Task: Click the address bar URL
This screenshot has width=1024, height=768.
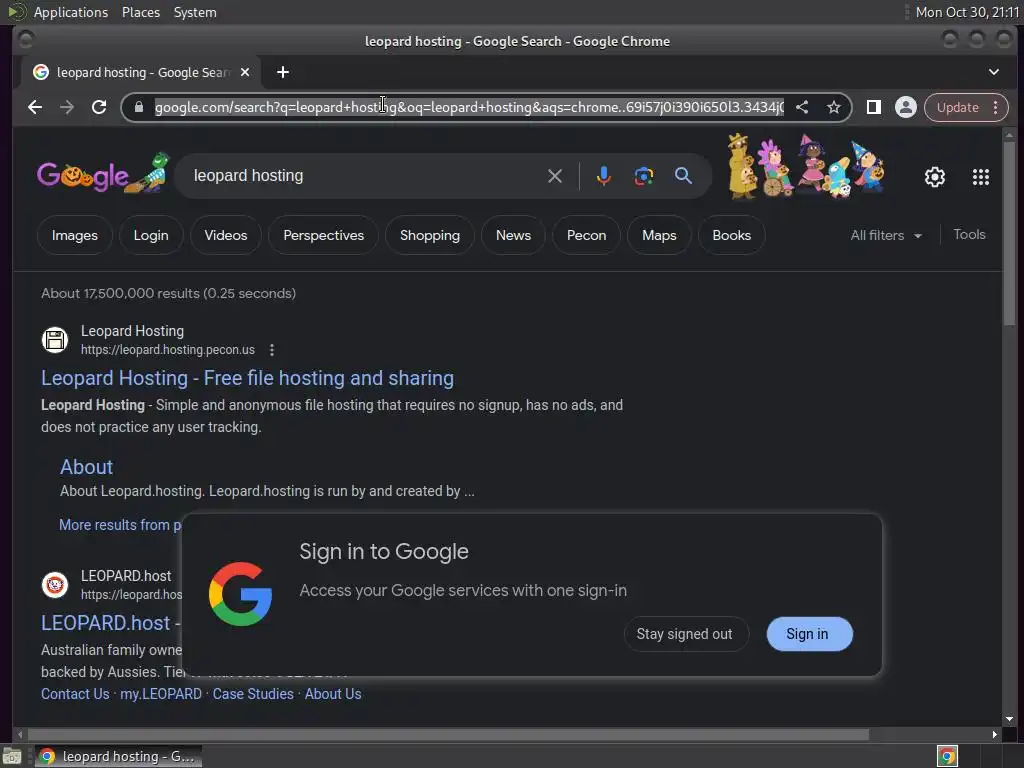Action: pyautogui.click(x=469, y=107)
